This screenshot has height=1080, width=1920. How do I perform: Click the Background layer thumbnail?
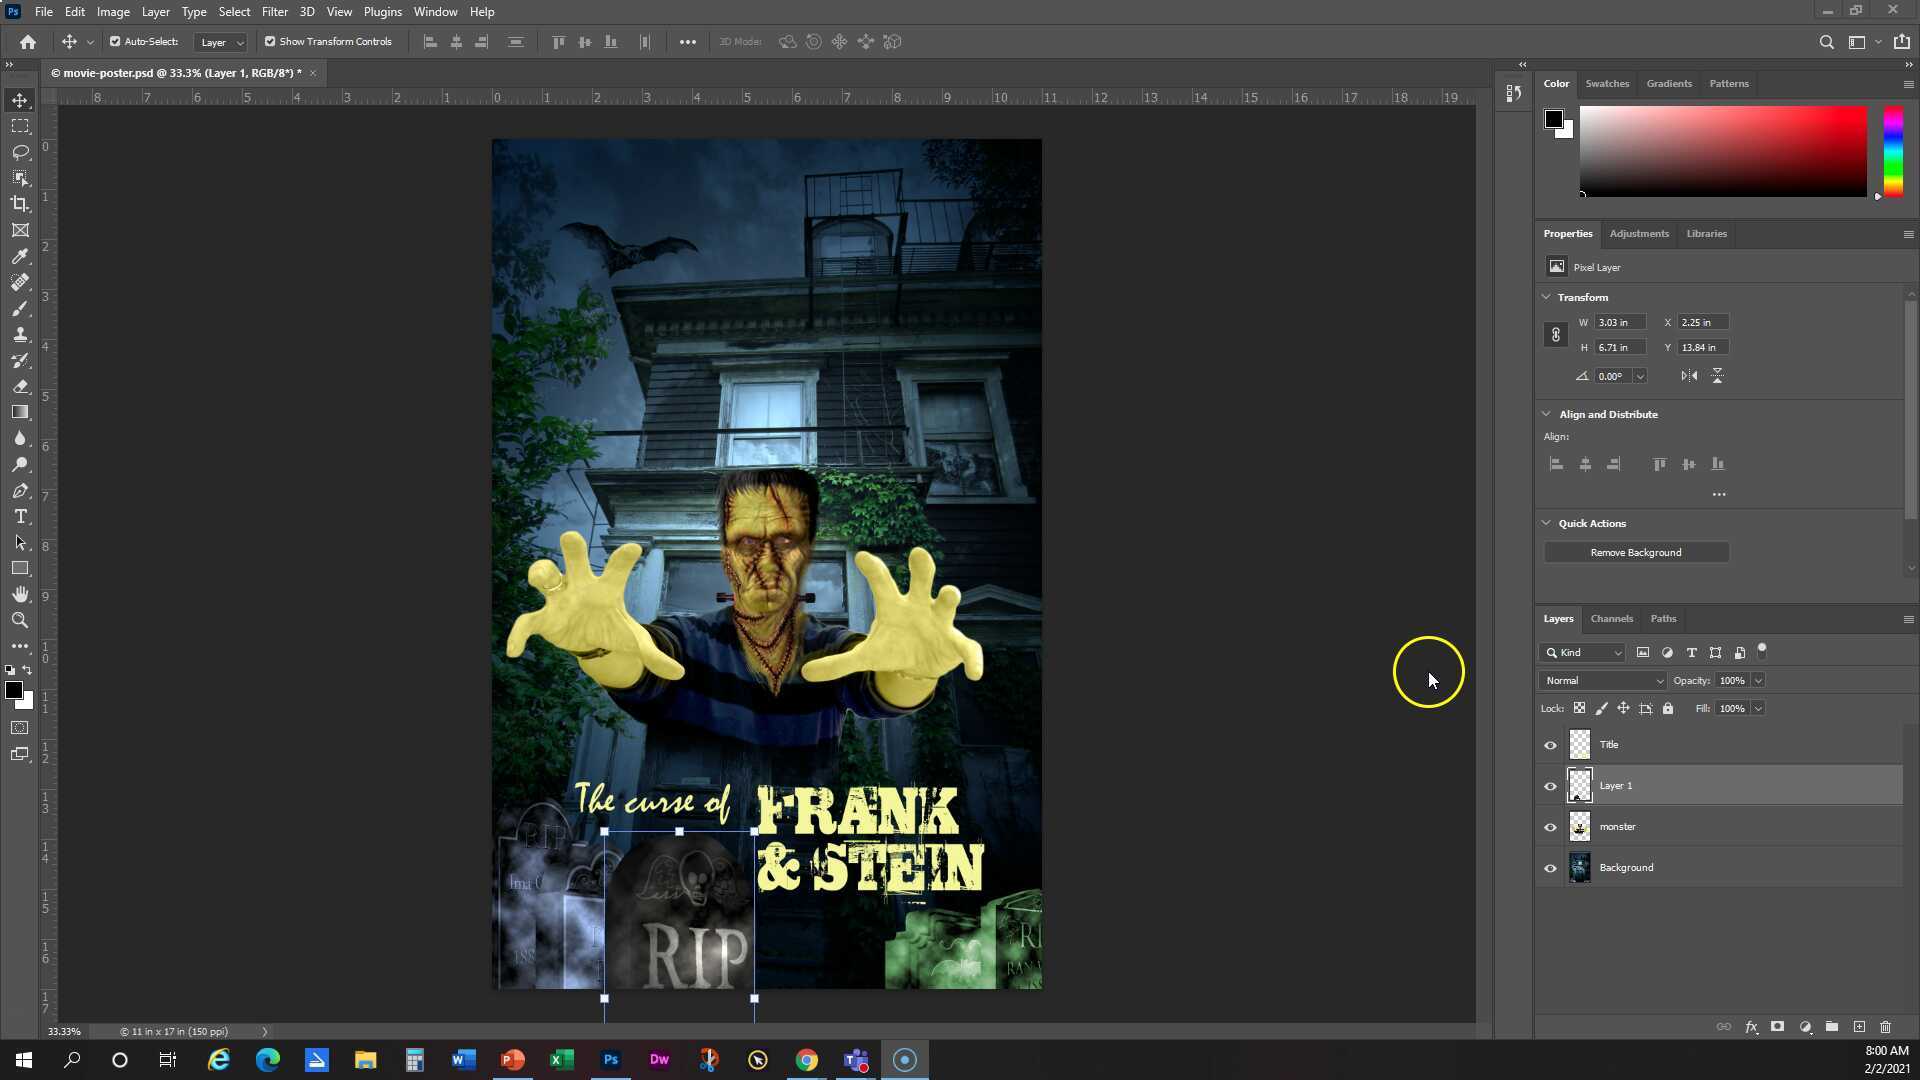point(1580,867)
